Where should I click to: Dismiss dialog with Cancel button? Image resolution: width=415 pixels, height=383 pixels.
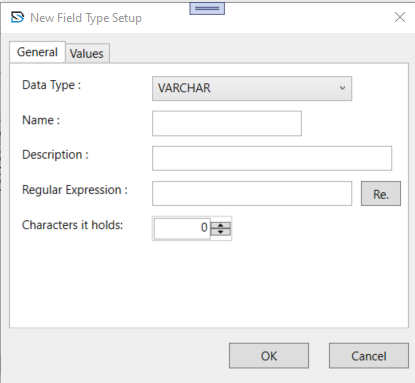[369, 356]
